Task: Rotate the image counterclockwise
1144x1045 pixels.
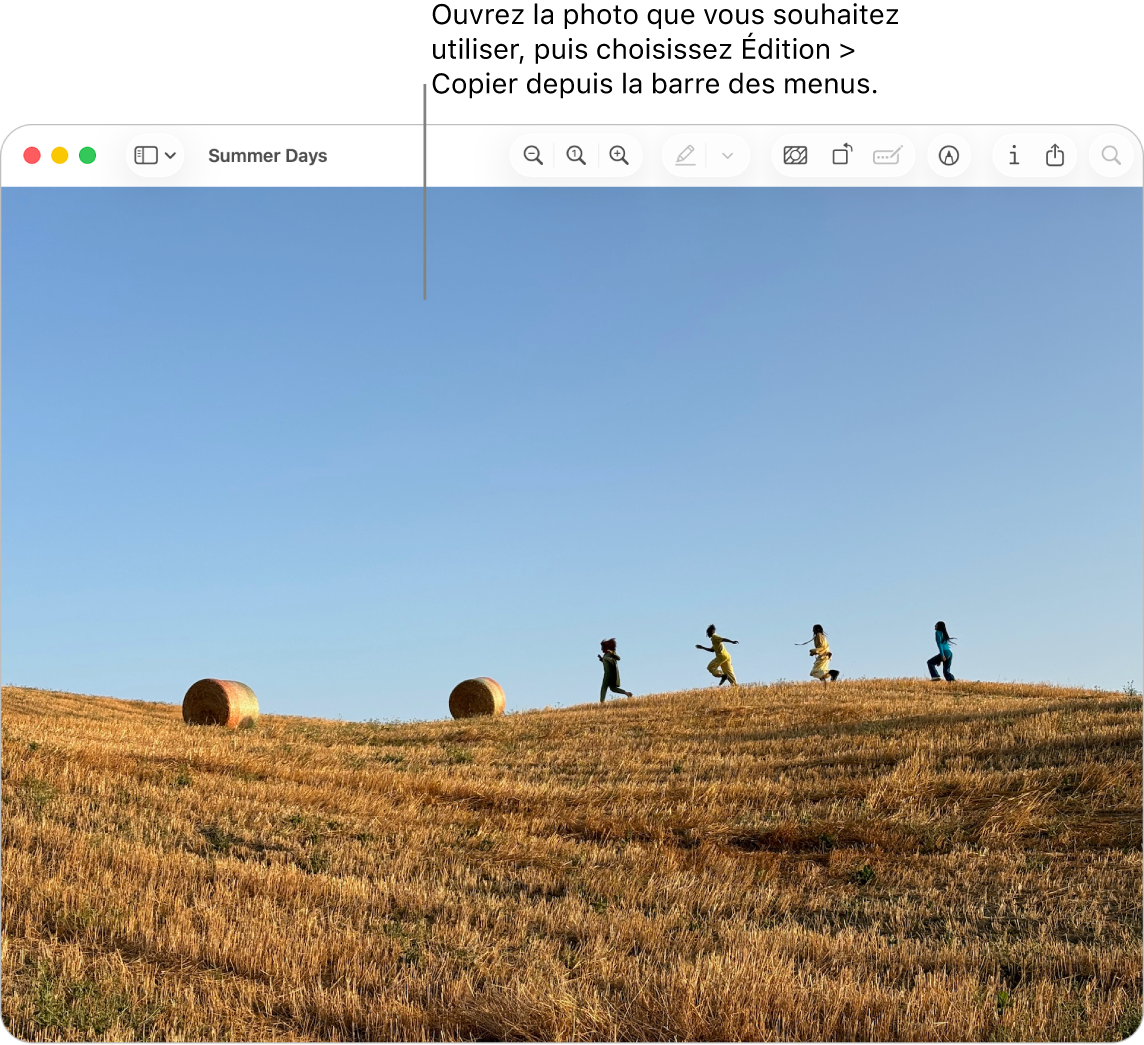Action: tap(841, 155)
